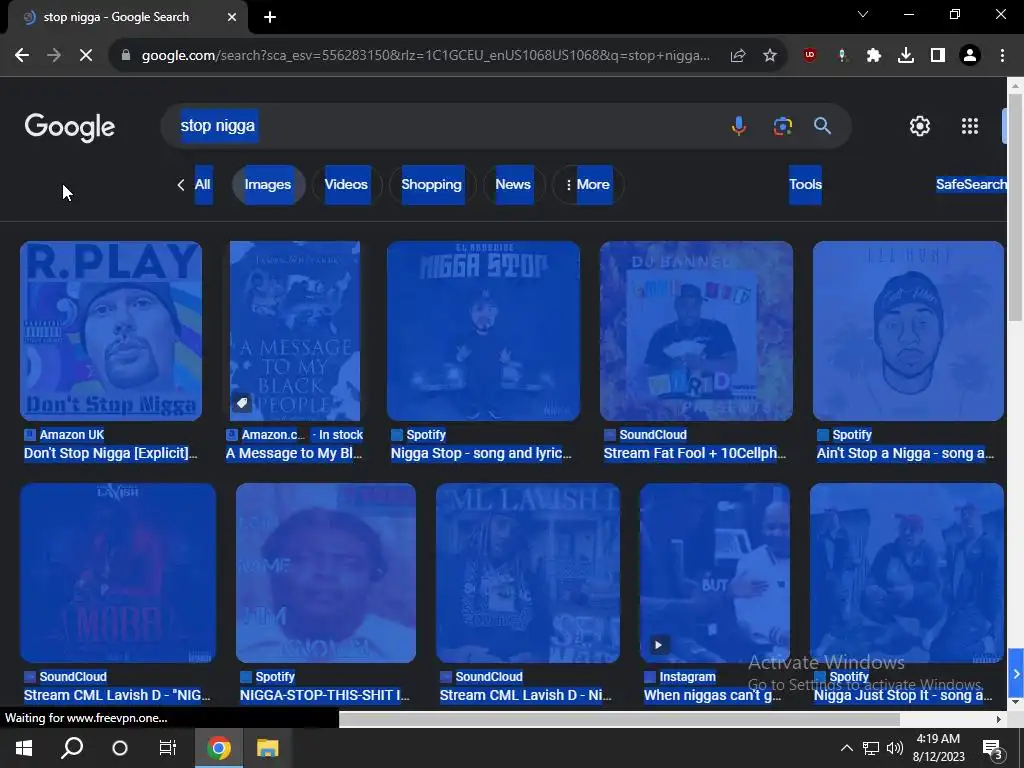Image resolution: width=1024 pixels, height=768 pixels.
Task: Open a new Chrome tab
Action: [x=270, y=17]
